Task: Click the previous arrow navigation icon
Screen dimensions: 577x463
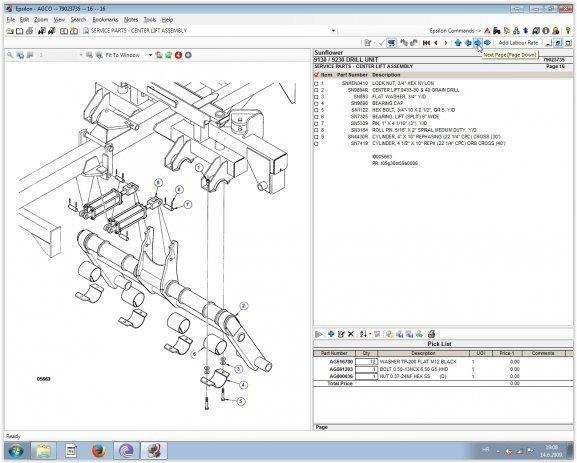Action: click(x=436, y=43)
